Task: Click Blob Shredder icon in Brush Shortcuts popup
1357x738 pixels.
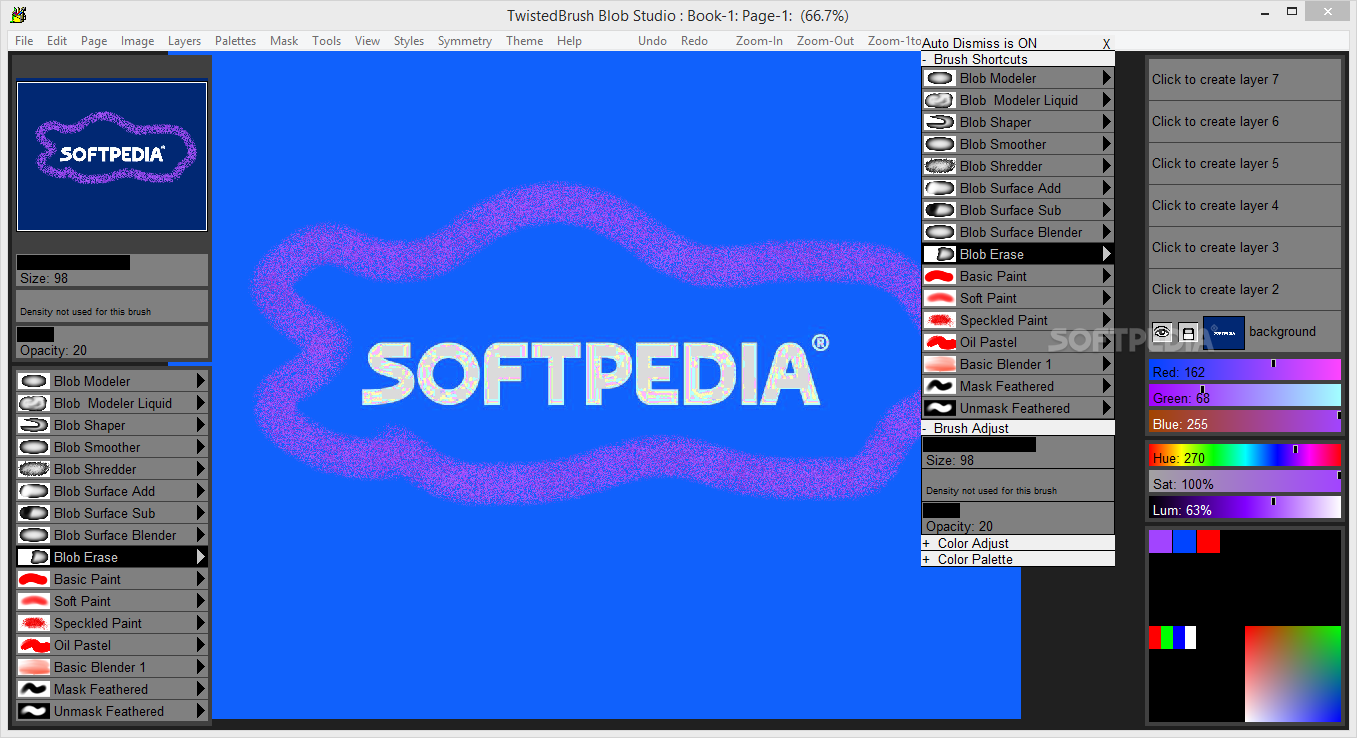Action: pos(940,166)
